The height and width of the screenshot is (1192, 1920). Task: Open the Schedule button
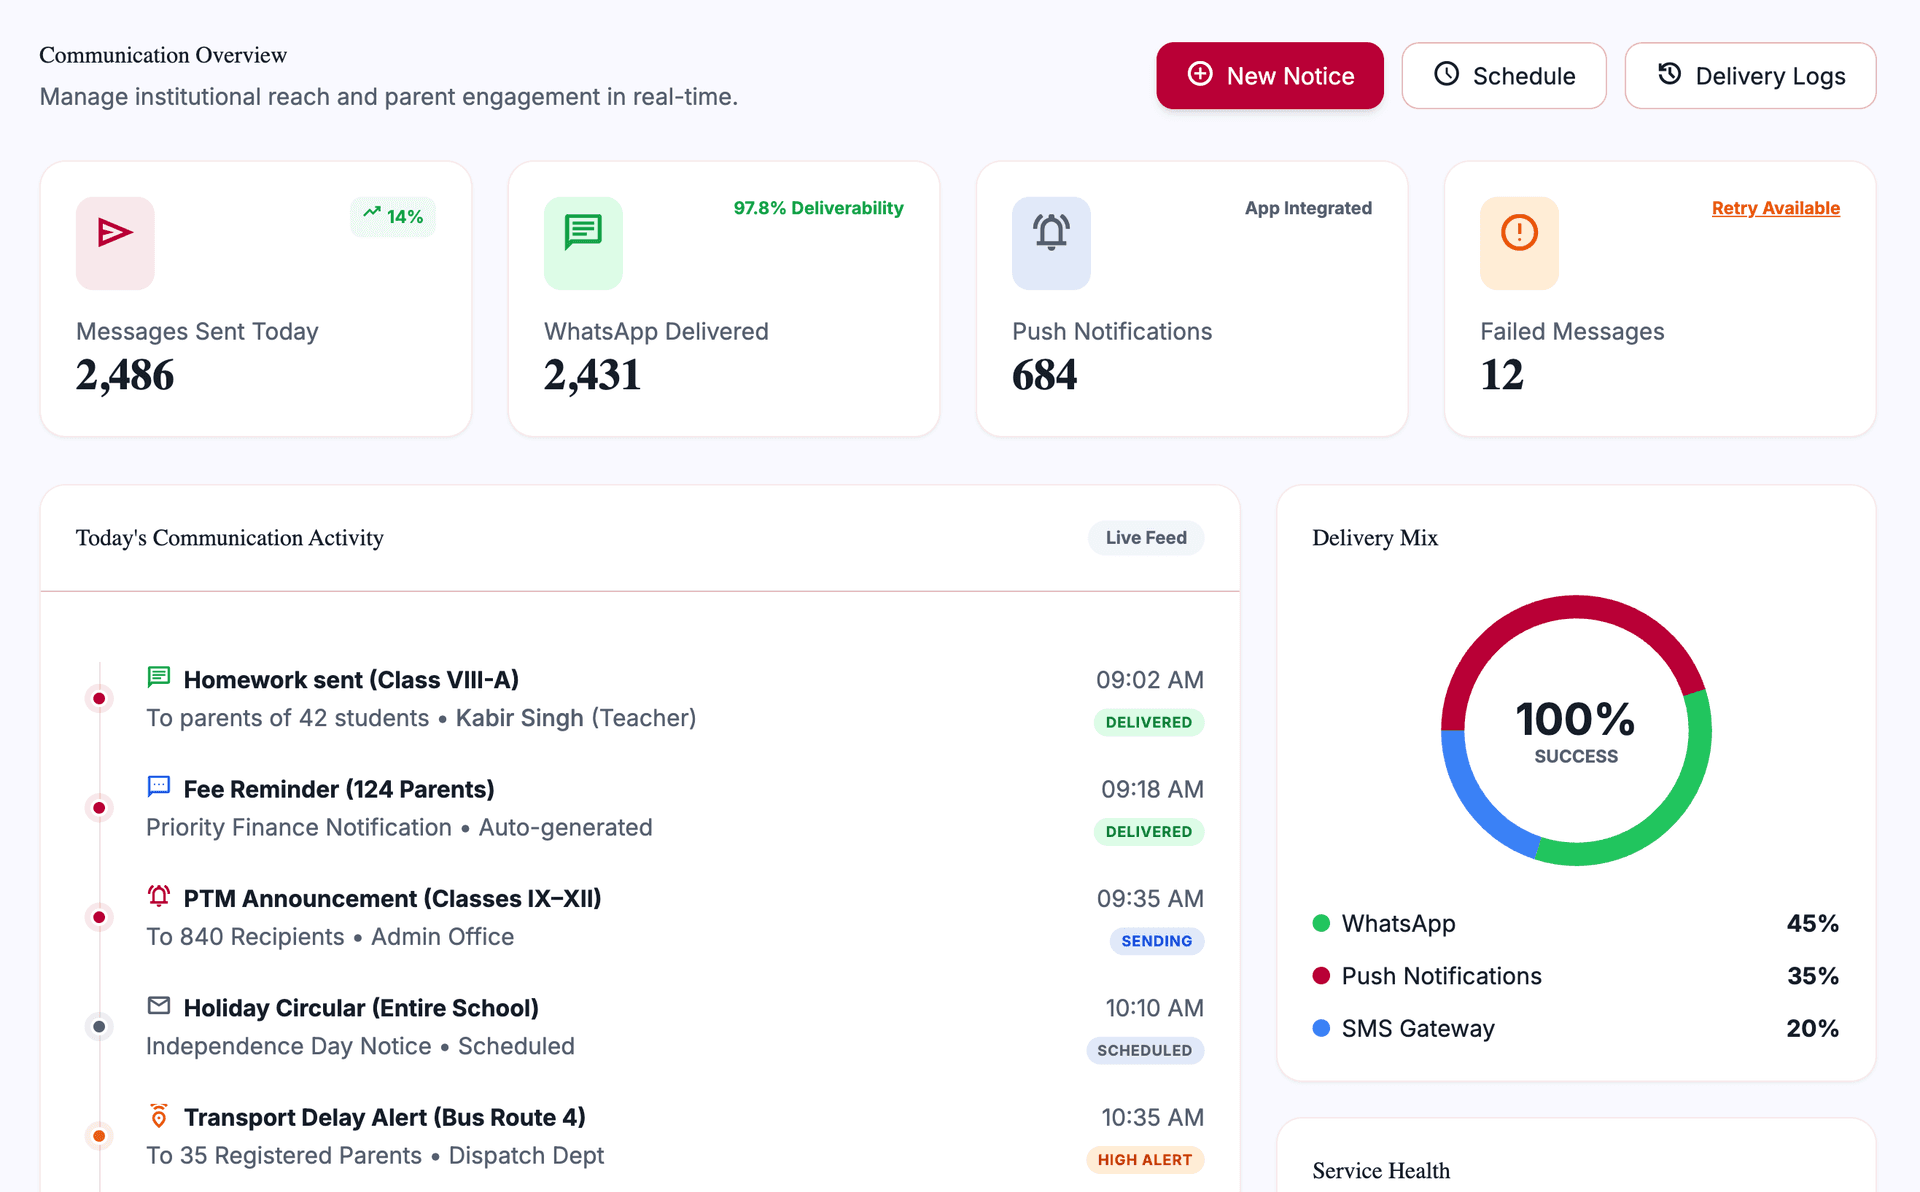pyautogui.click(x=1504, y=76)
